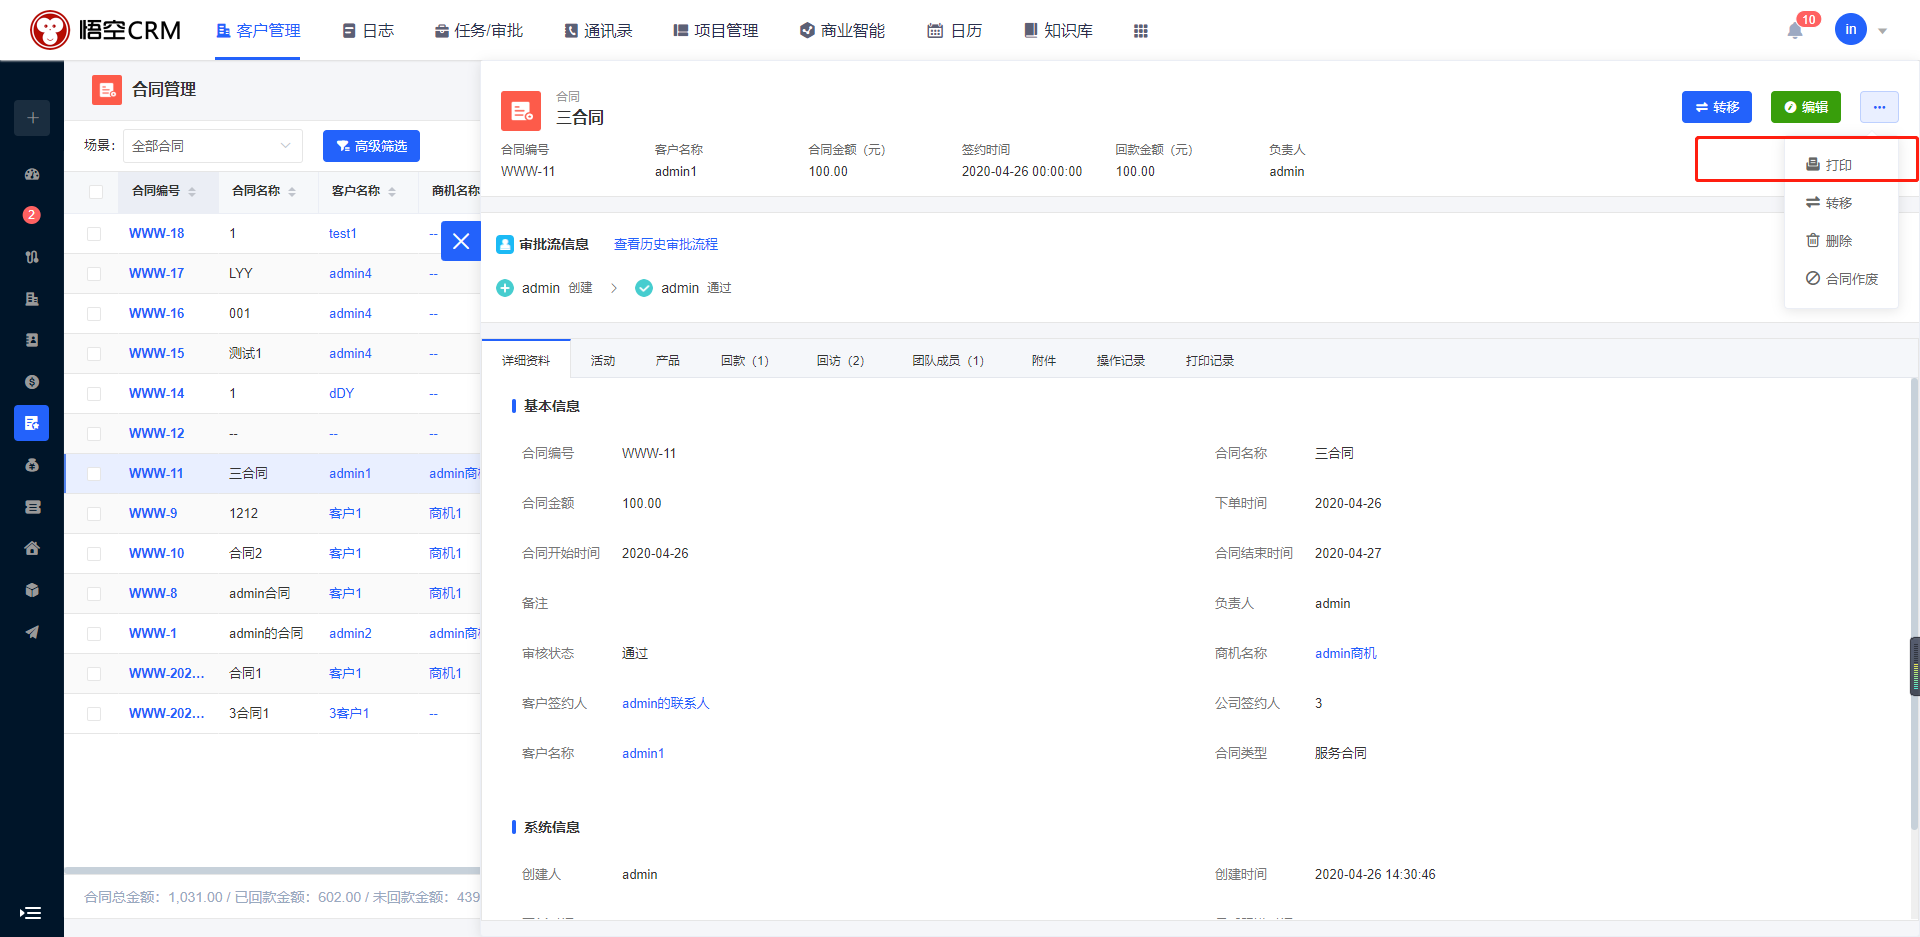Click the user avatar 'in'

coord(1850,30)
